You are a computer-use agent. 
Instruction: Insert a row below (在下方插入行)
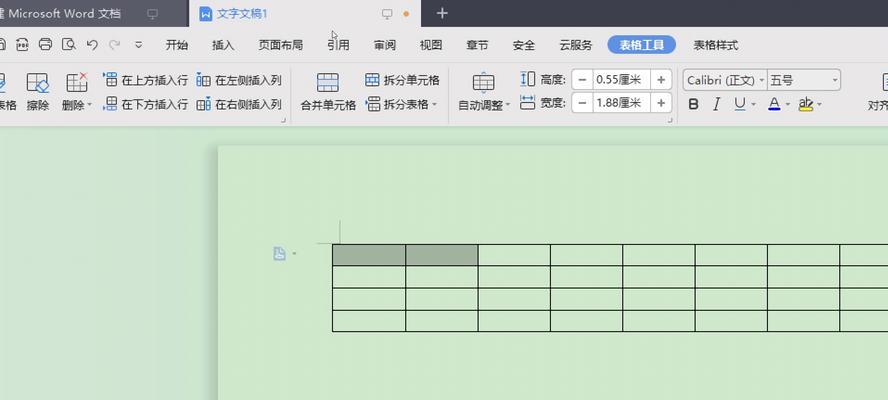click(146, 104)
